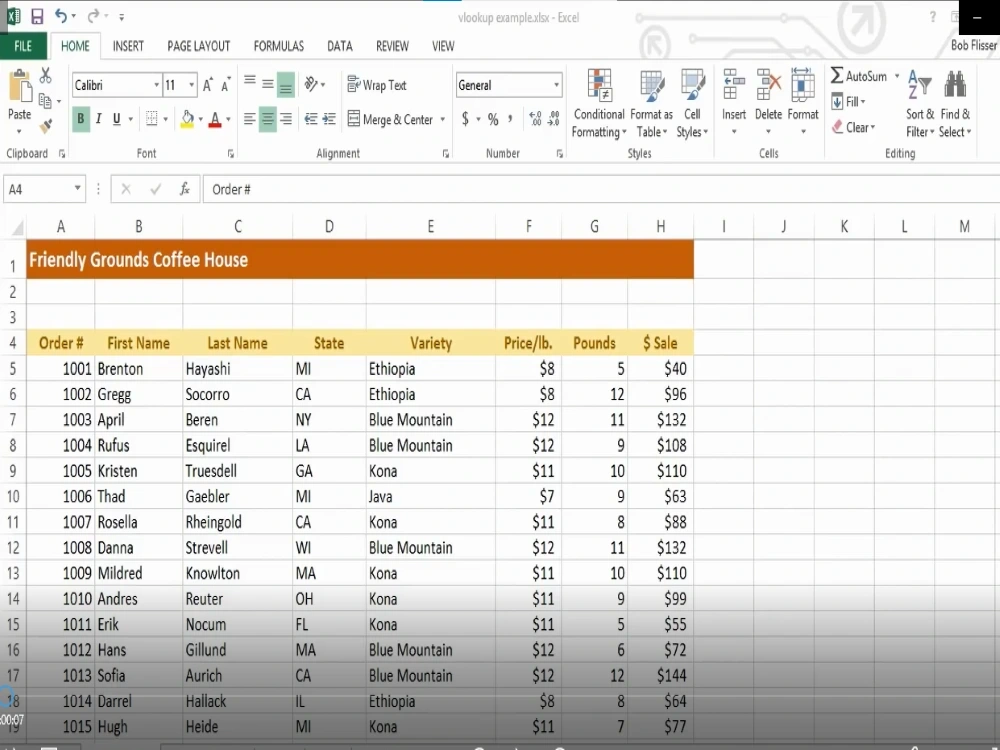Increase font size with the large A
1000x750 pixels.
(x=207, y=85)
